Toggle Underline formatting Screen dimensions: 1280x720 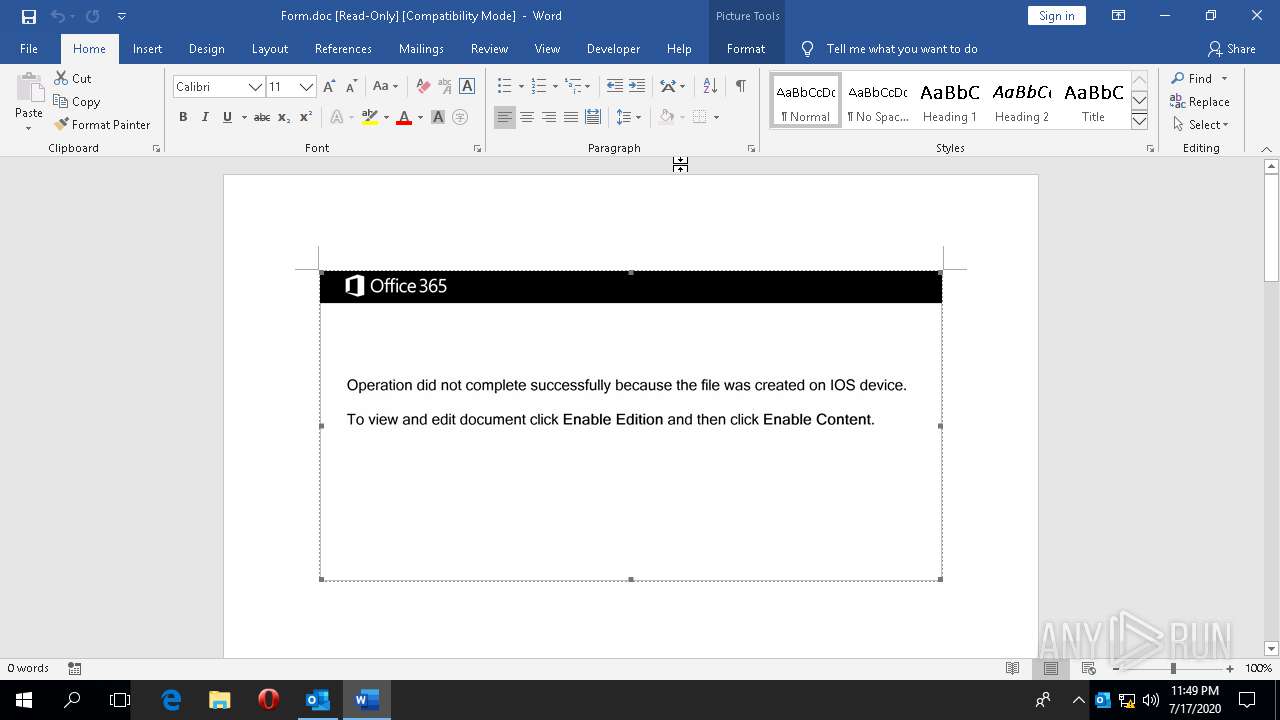click(x=227, y=117)
